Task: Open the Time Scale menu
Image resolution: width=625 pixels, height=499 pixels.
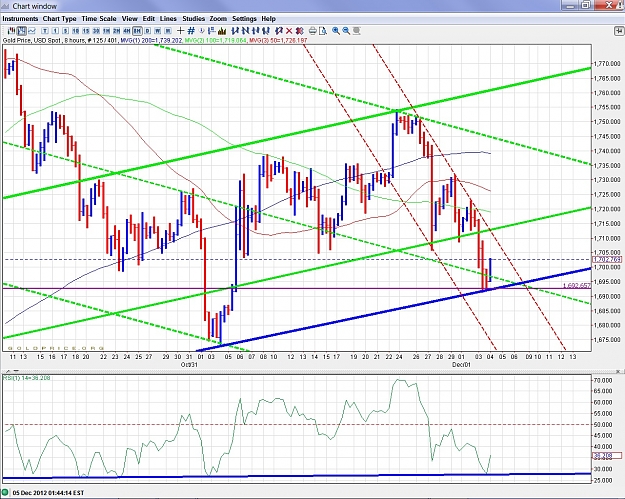Action: [99, 19]
